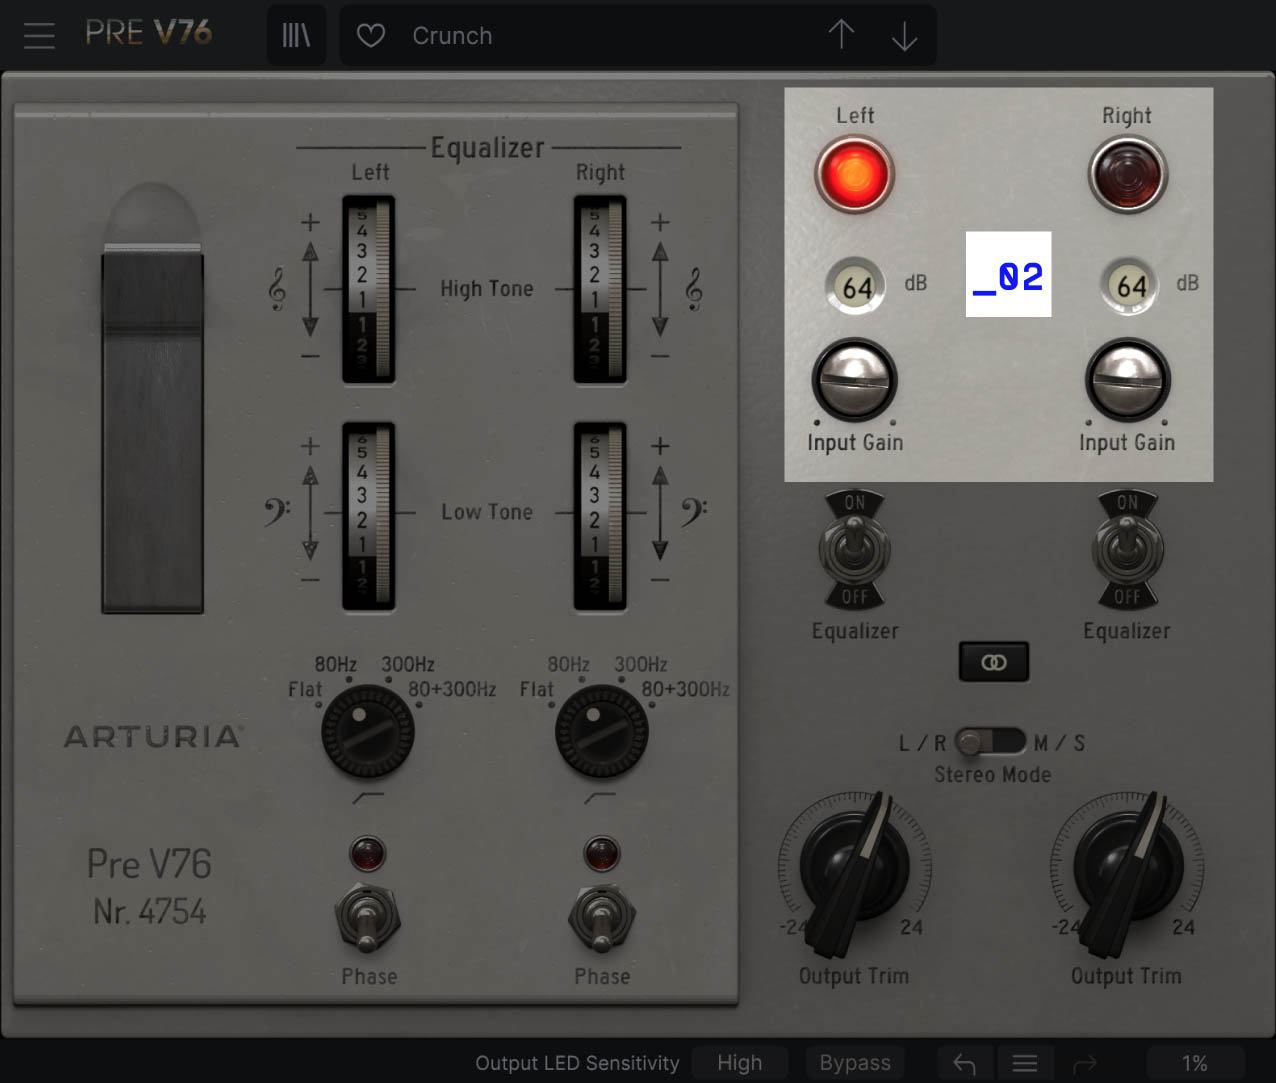This screenshot has height=1083, width=1276.
Task: Click the CPU meter showing 1%
Action: (1196, 1064)
